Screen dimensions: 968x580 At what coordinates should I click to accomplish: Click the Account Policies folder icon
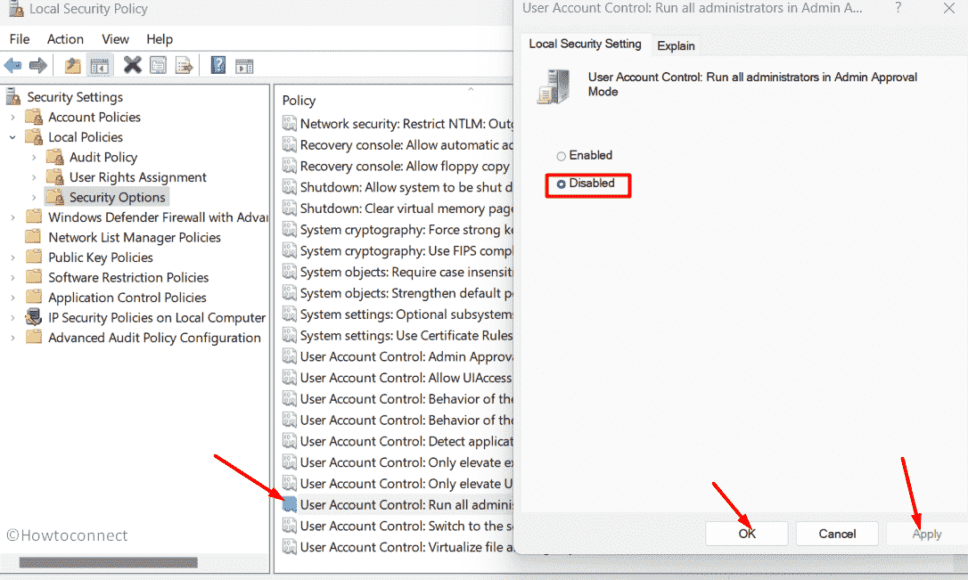(x=34, y=117)
